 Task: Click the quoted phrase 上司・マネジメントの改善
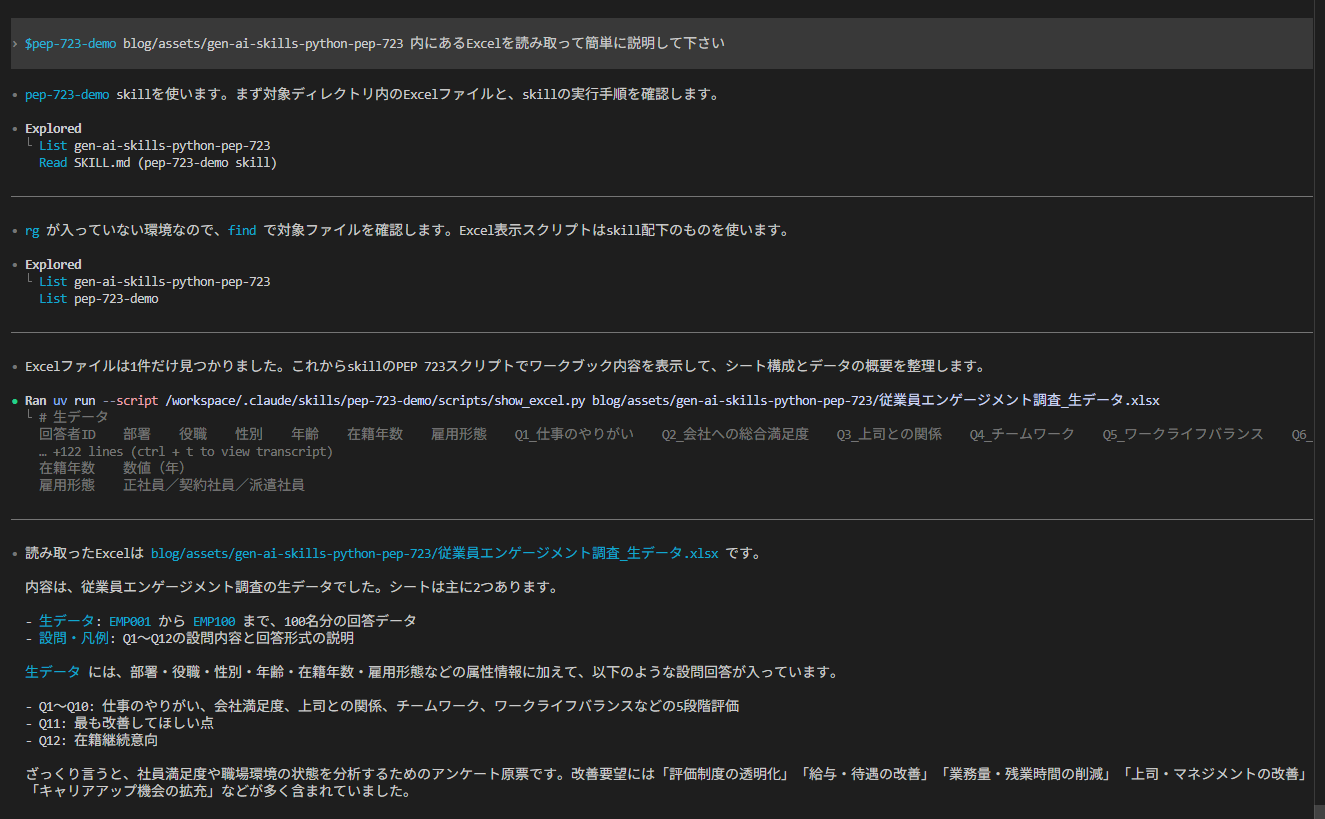click(1215, 774)
